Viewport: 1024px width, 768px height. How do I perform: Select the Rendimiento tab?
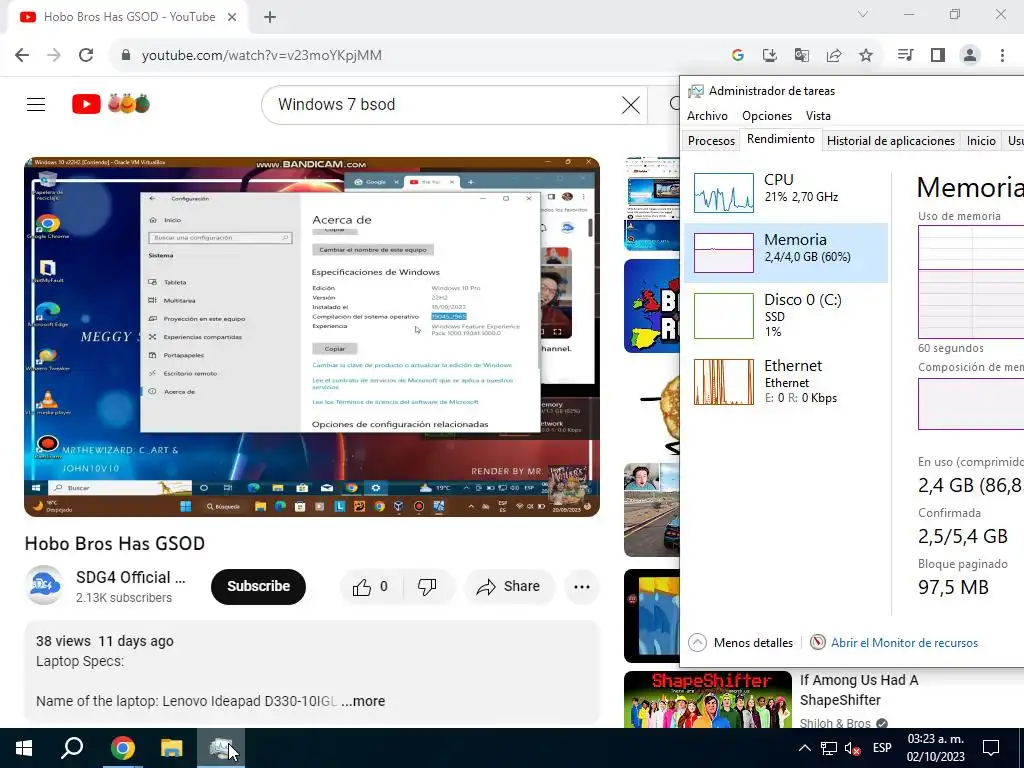[x=780, y=139]
